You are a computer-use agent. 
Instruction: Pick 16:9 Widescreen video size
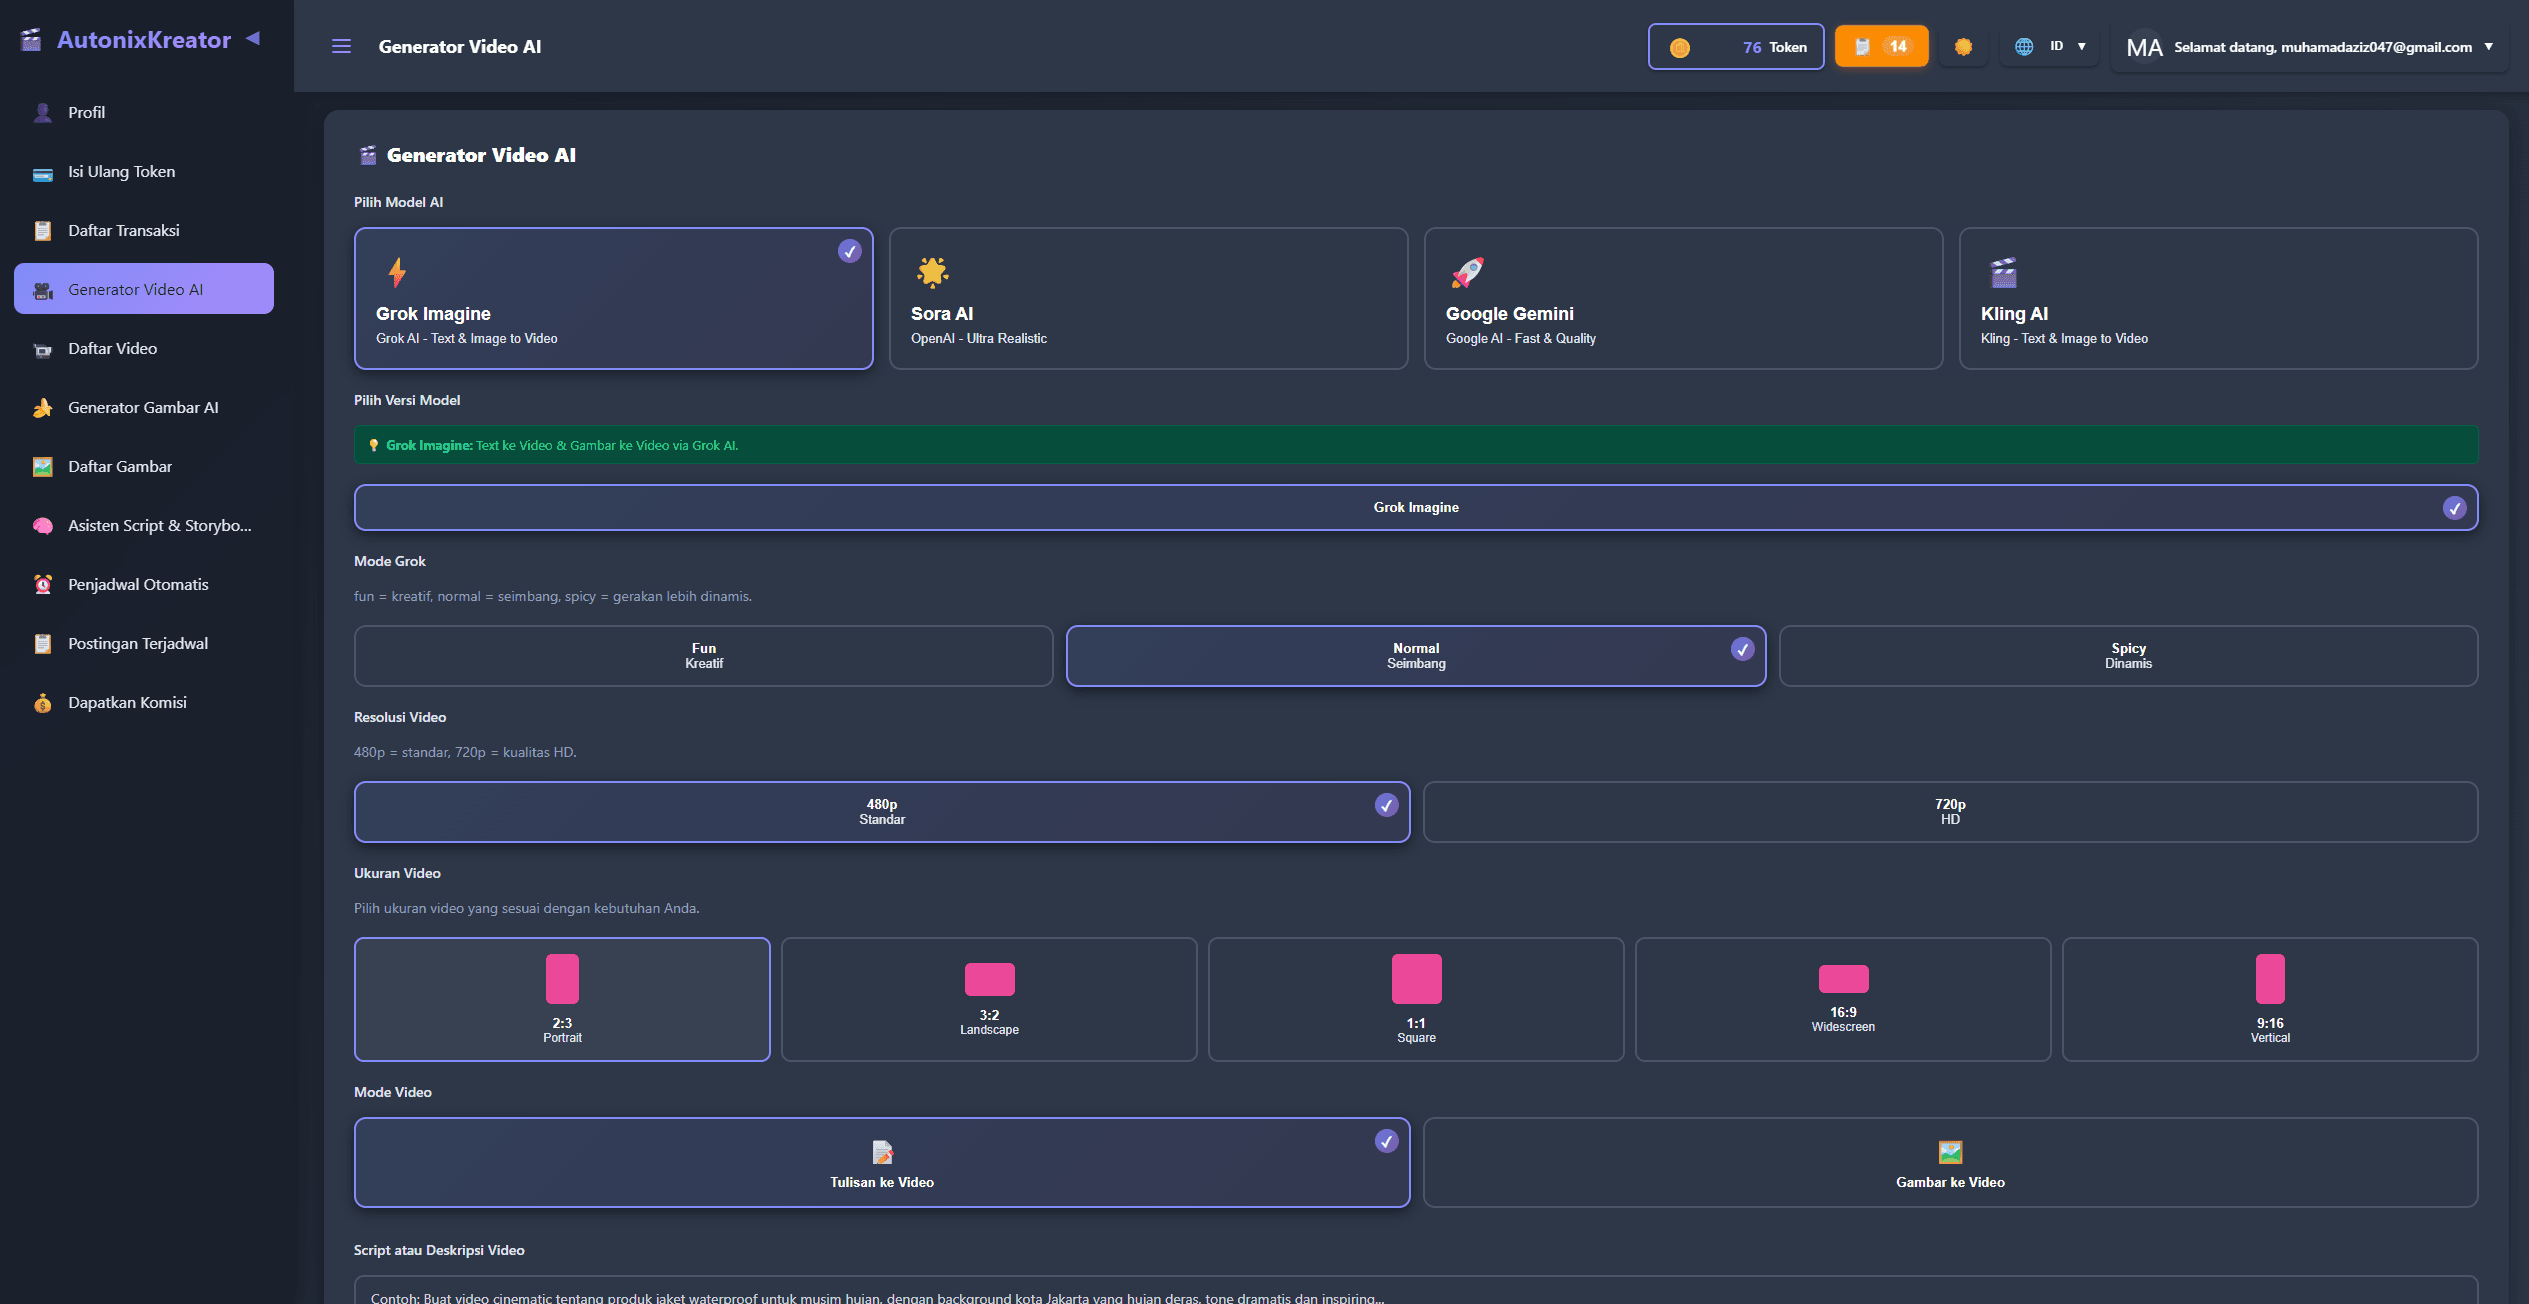click(1843, 999)
